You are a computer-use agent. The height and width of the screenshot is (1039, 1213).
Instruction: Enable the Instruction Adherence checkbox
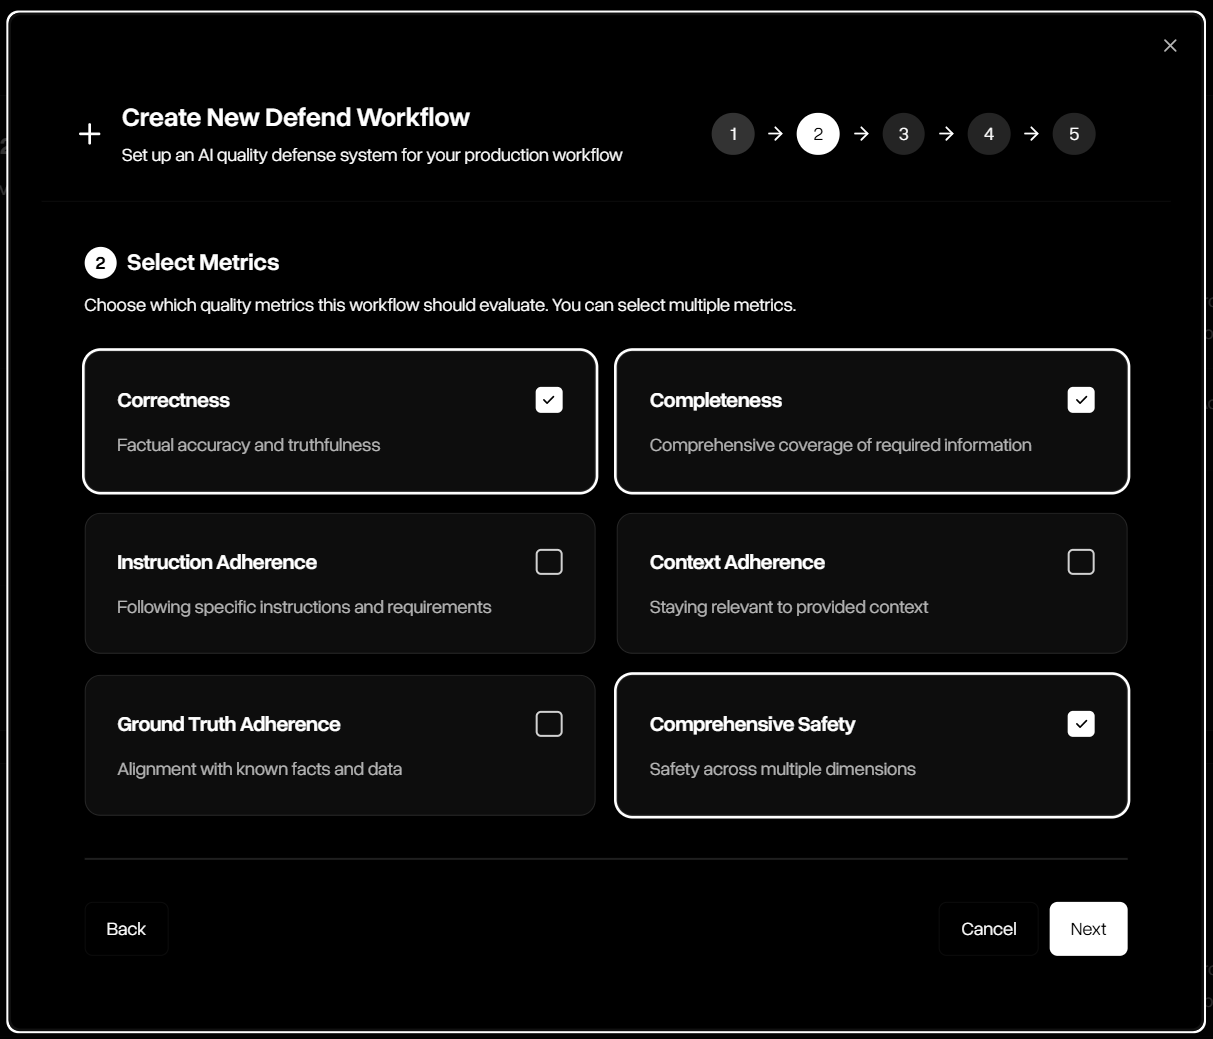[548, 561]
